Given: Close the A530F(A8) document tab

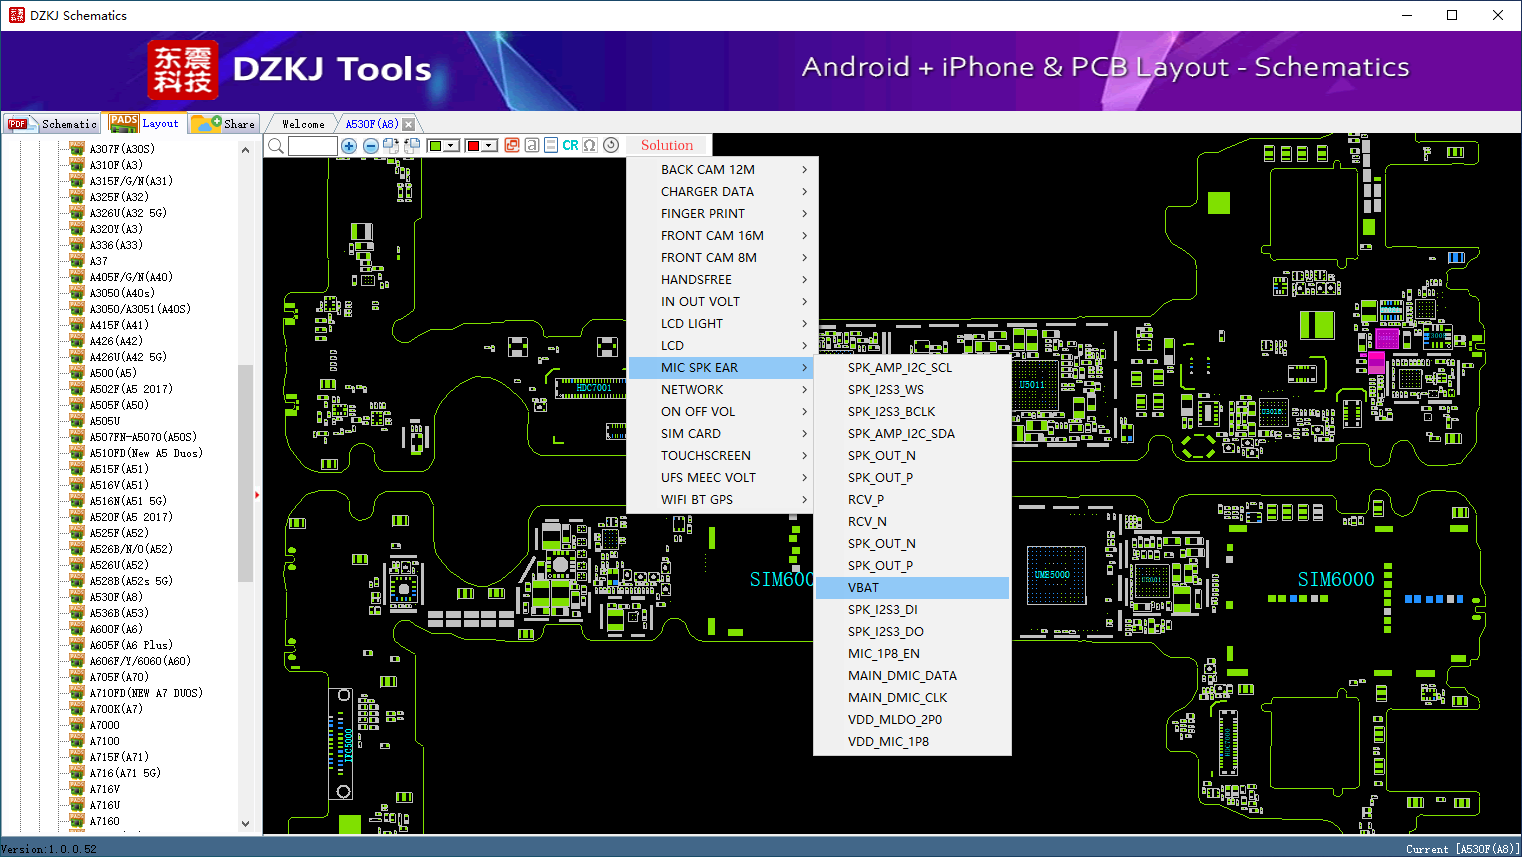Looking at the screenshot, I should tap(408, 124).
